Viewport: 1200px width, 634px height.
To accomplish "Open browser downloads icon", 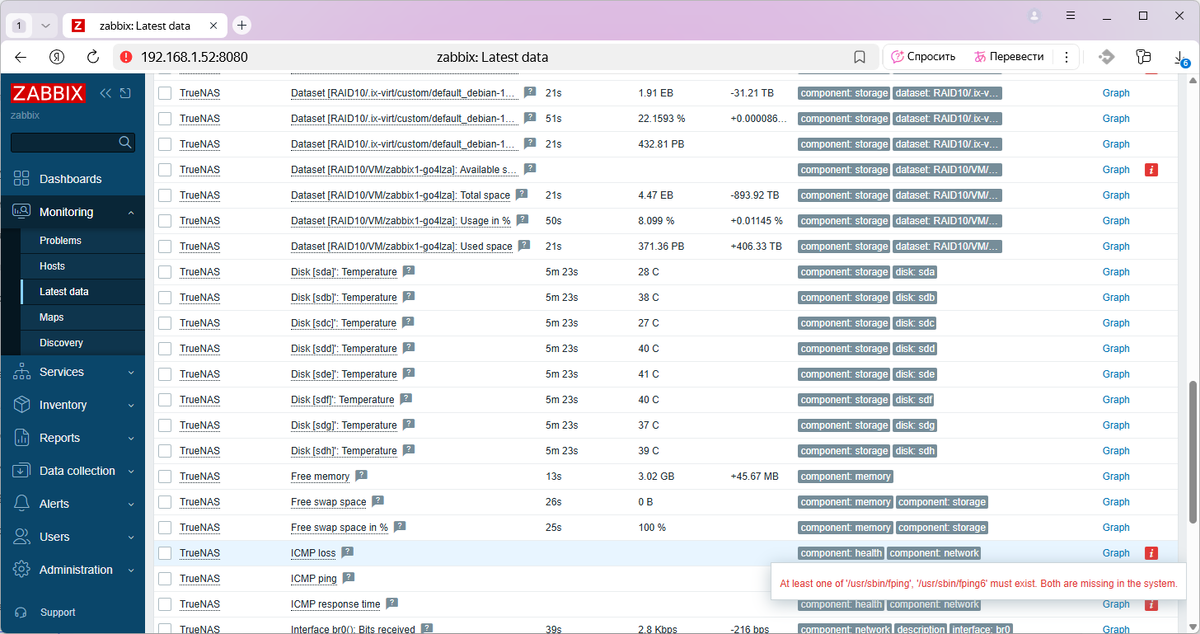I will tap(1180, 57).
